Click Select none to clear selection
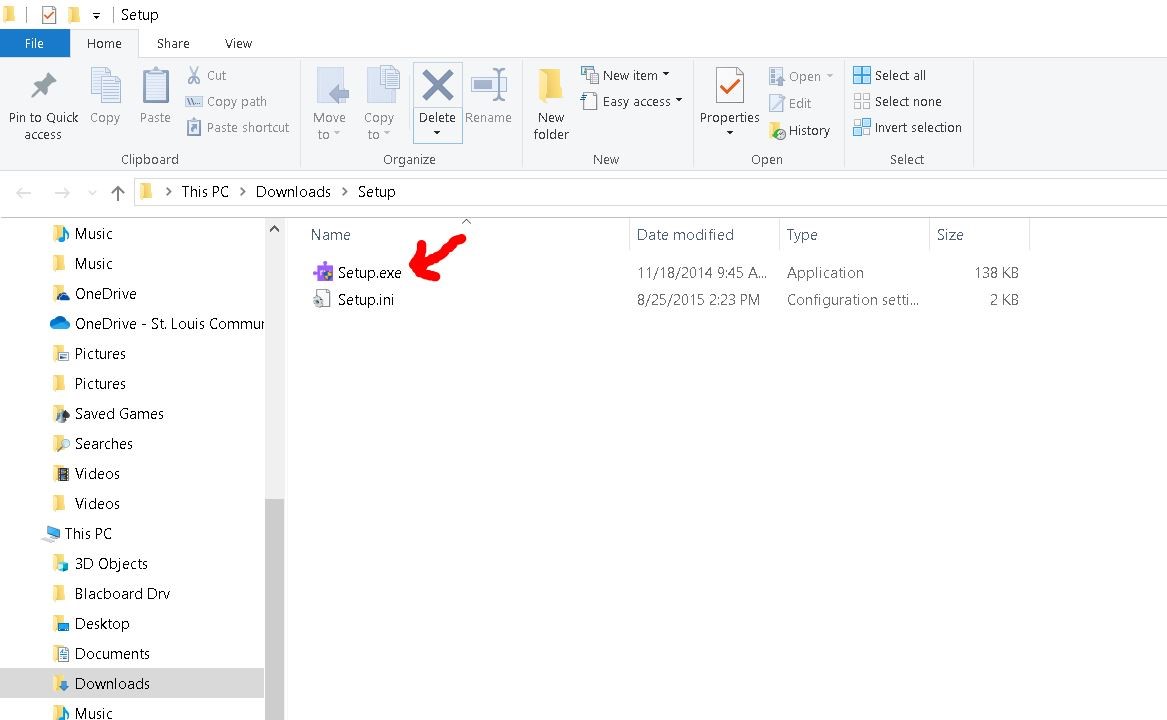Viewport: 1167px width, 720px height. [898, 101]
